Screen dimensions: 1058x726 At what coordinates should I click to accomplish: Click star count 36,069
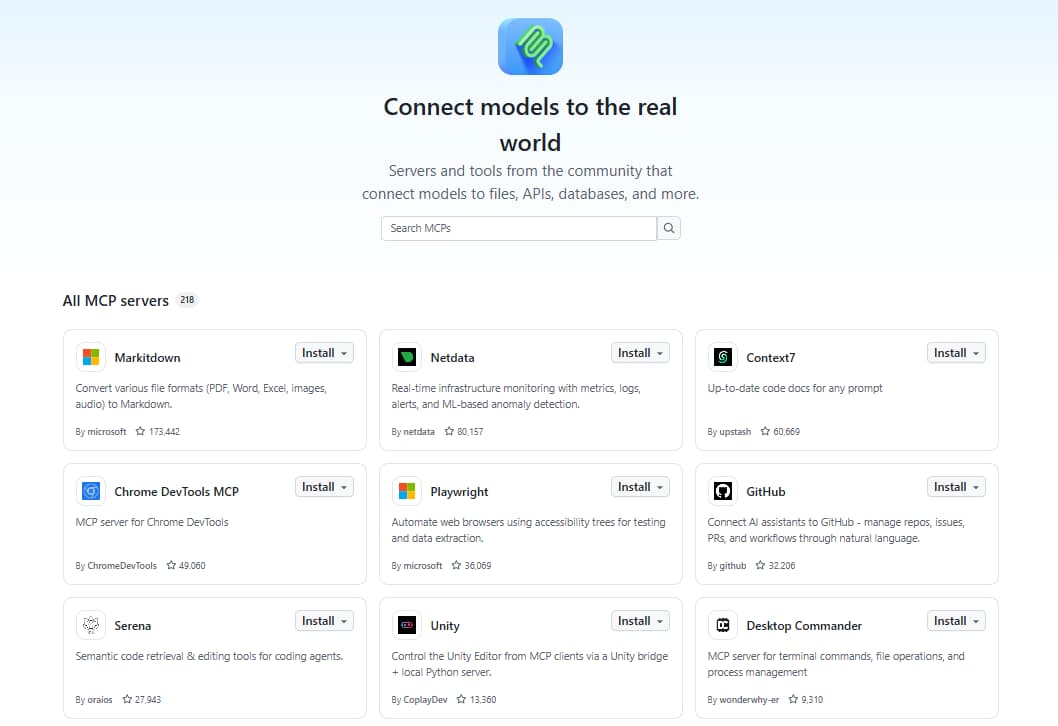[478, 566]
